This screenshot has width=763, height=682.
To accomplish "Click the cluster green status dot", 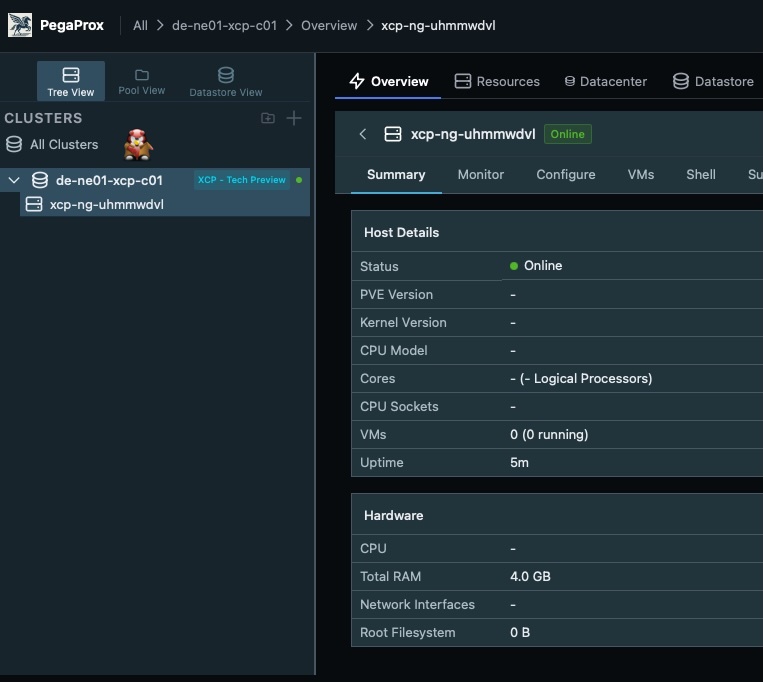I will click(299, 180).
